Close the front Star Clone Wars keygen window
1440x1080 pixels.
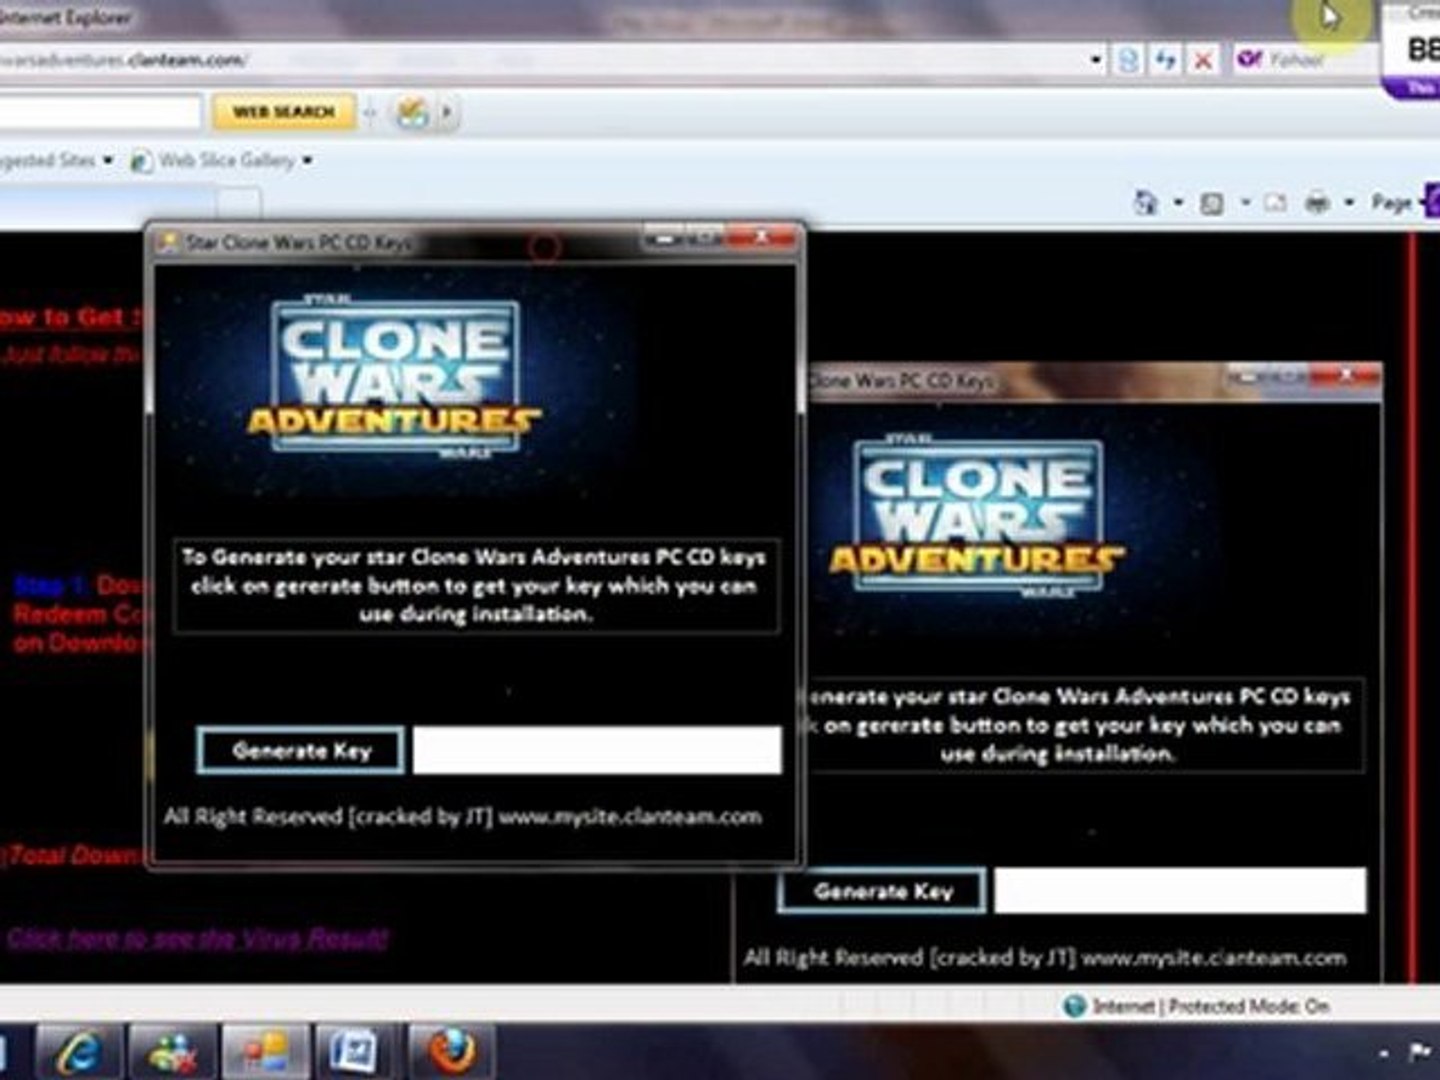(x=763, y=238)
